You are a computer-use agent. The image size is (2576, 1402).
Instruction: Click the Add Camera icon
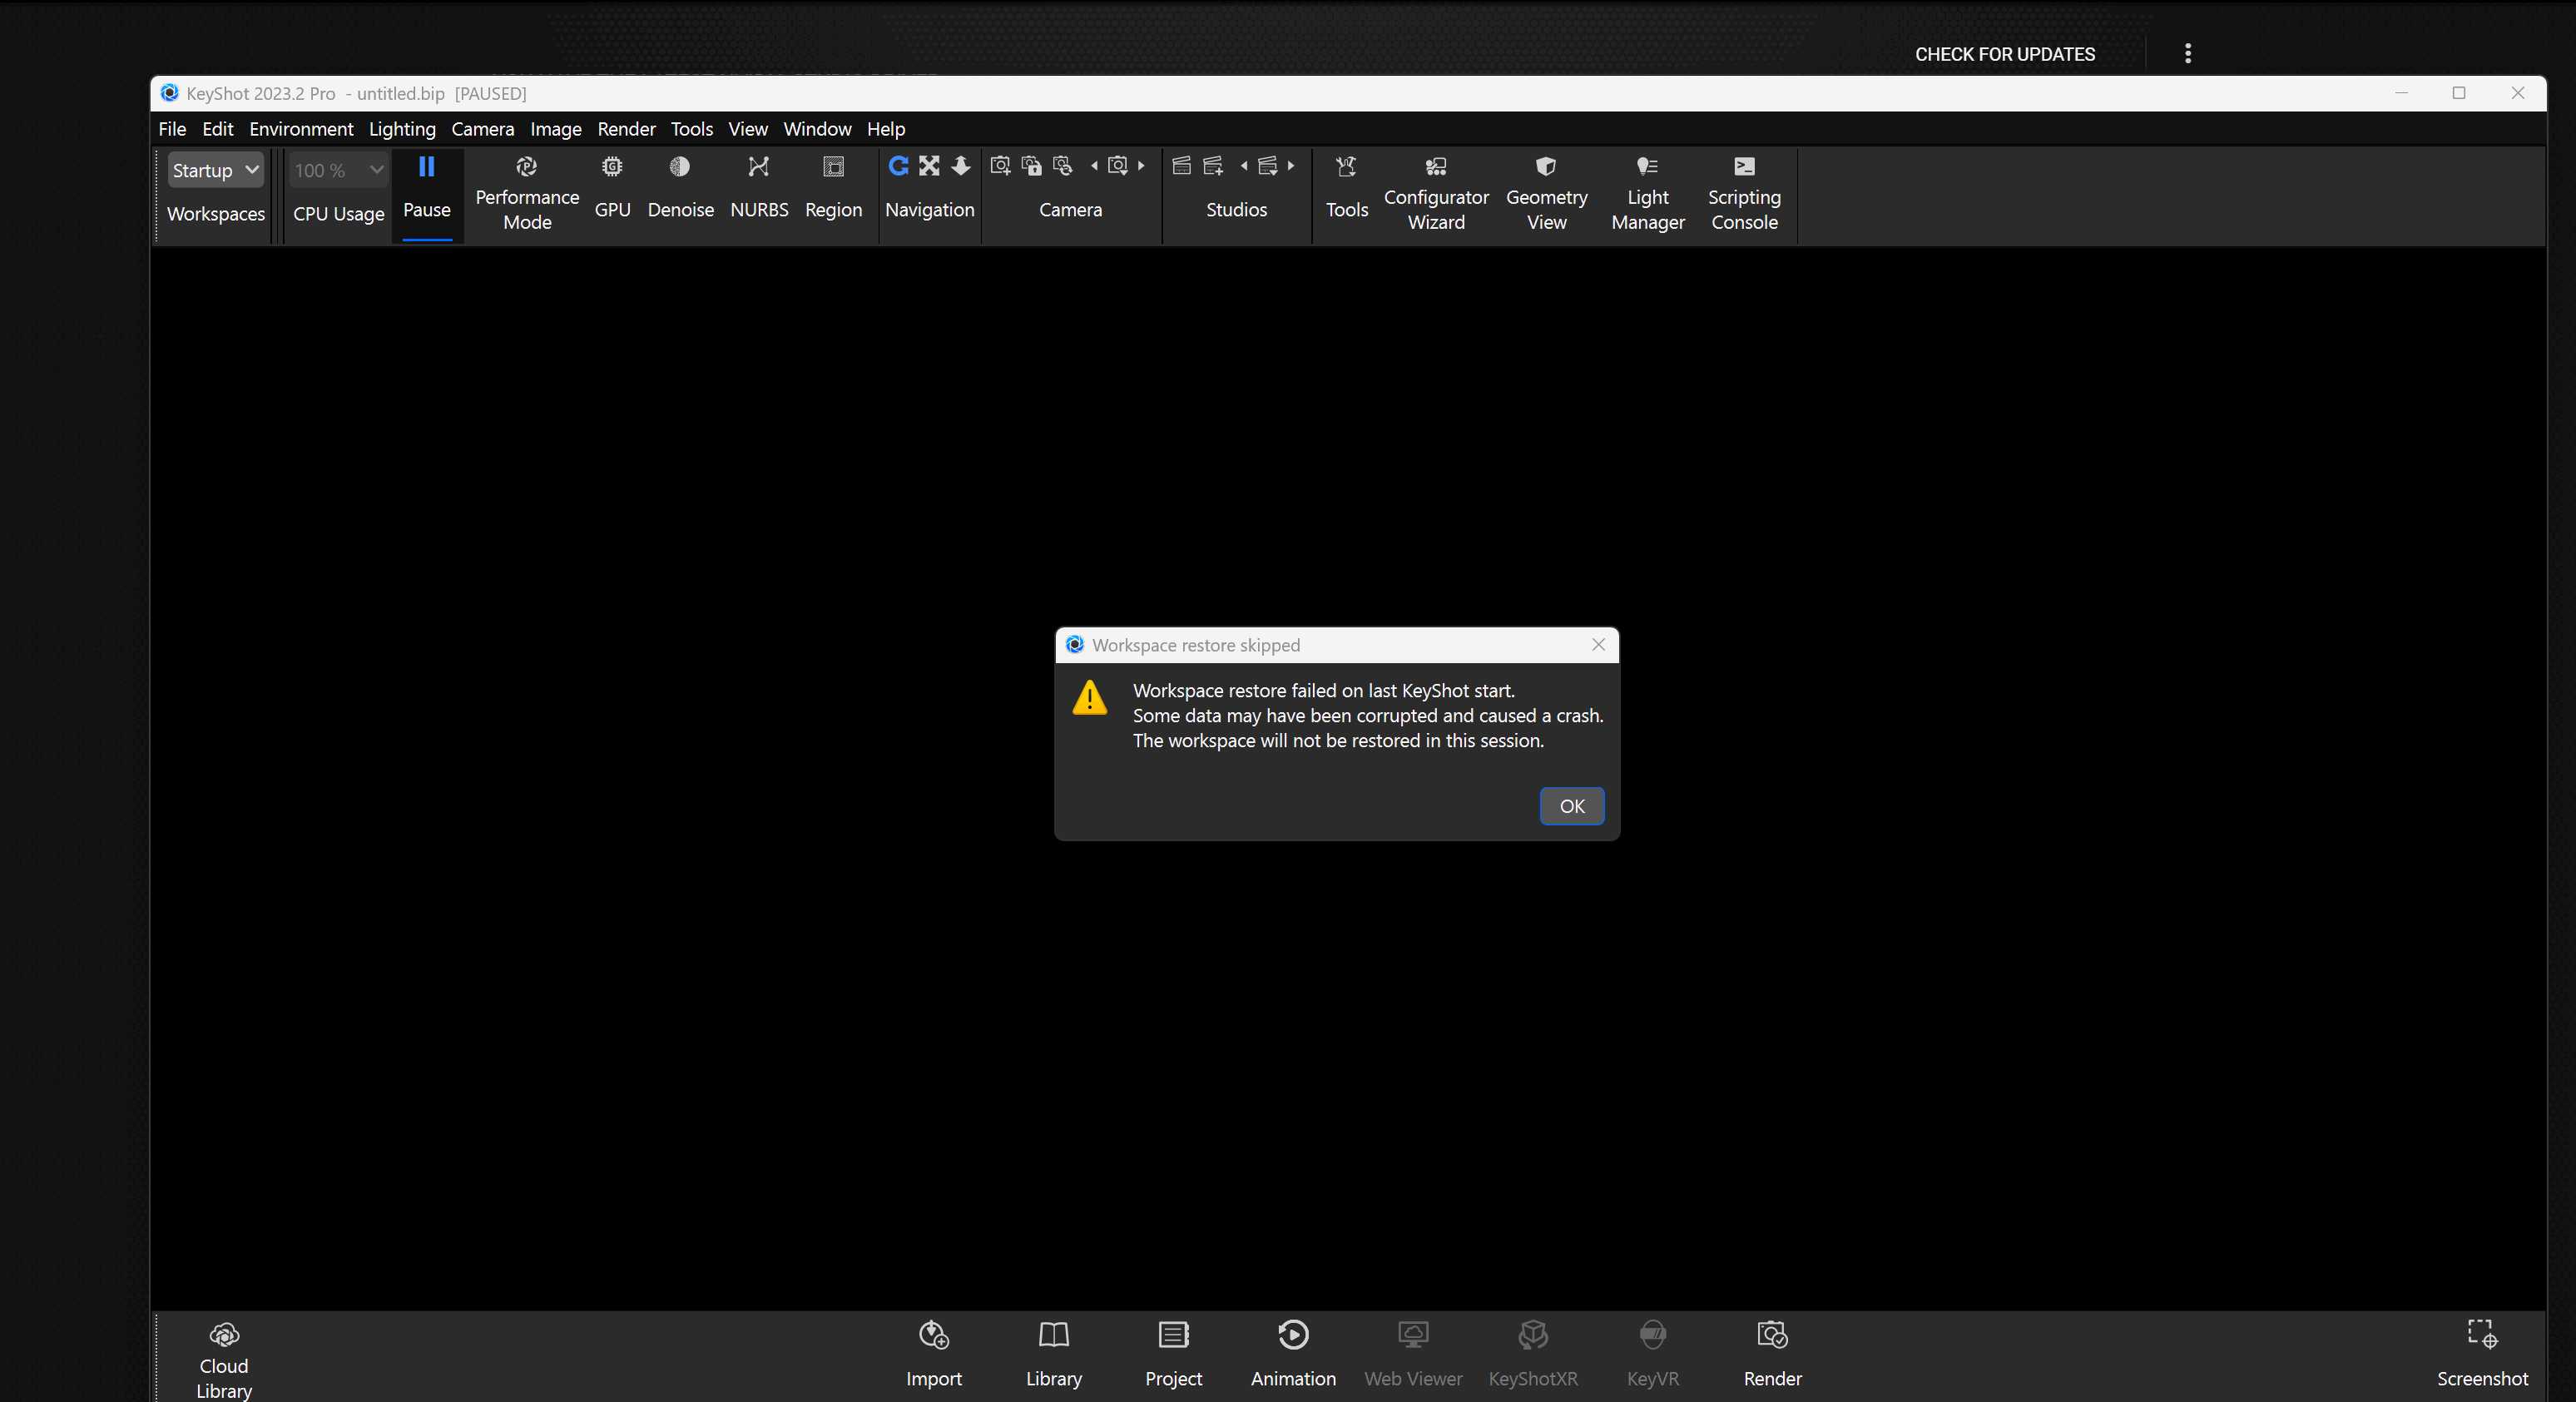coord(1000,166)
